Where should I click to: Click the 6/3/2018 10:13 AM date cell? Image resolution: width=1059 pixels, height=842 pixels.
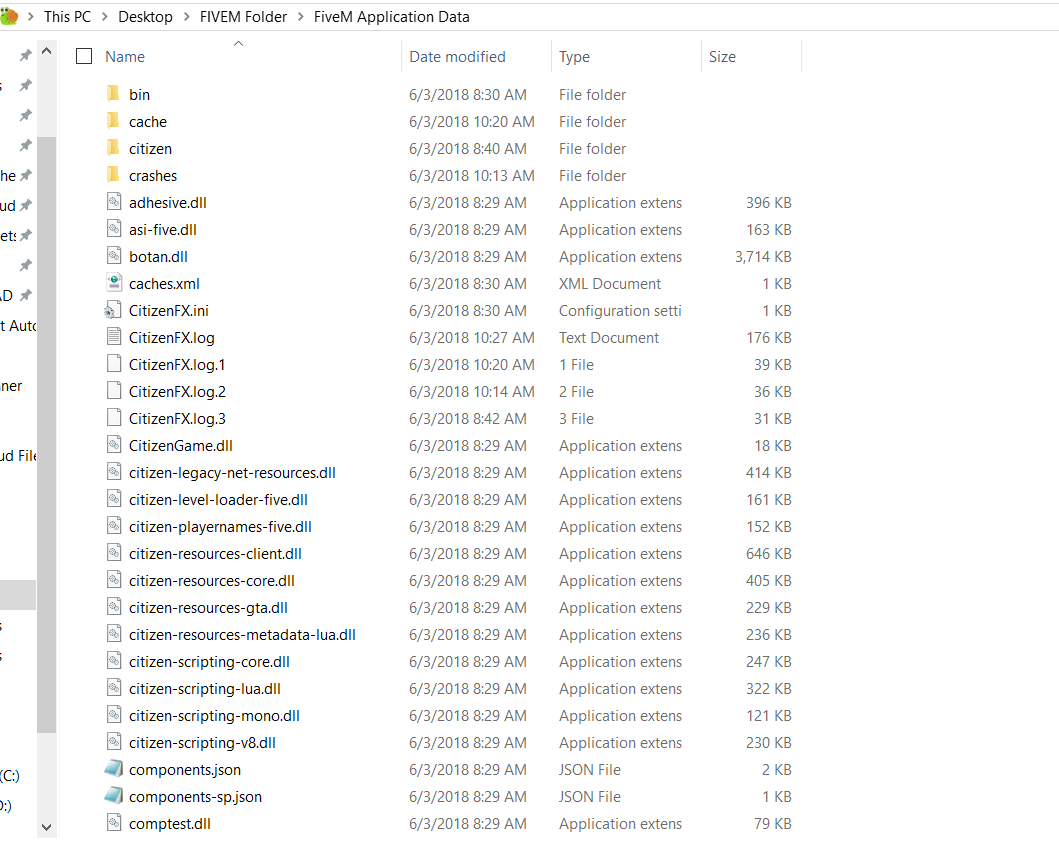tap(471, 176)
